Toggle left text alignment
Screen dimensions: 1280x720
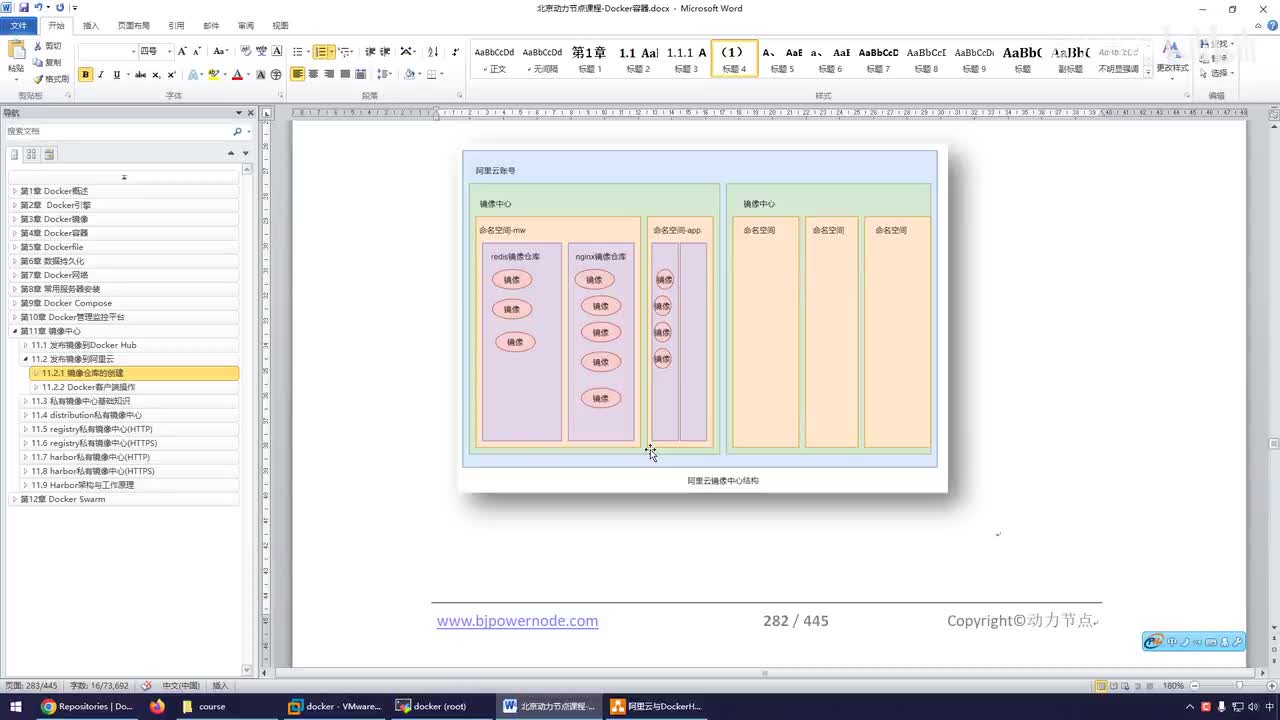coord(297,74)
